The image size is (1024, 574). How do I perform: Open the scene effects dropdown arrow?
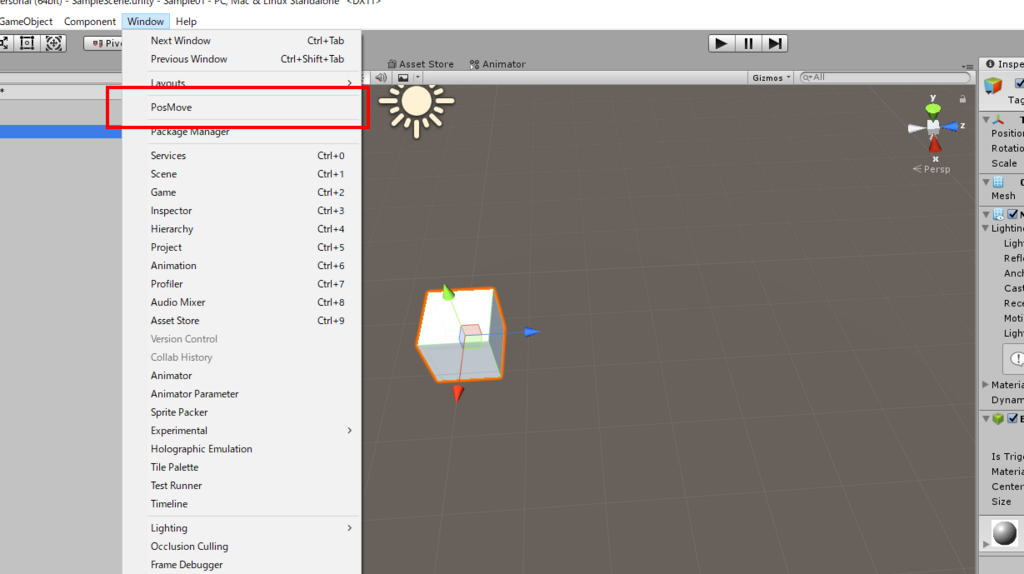[x=417, y=77]
